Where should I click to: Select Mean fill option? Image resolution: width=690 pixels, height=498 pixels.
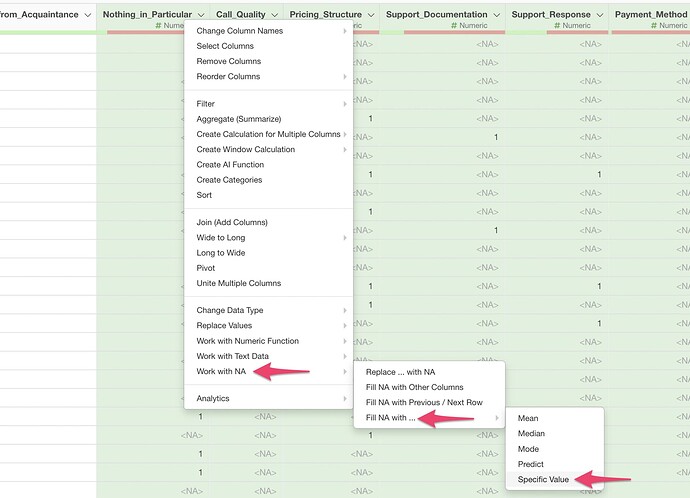coord(528,418)
